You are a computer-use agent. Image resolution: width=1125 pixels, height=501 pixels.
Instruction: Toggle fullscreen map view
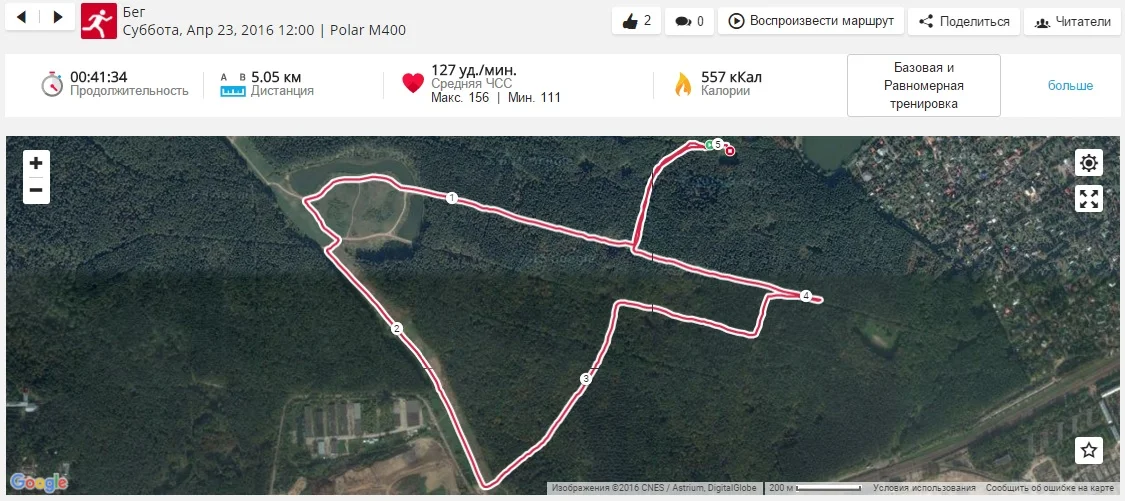pos(1088,199)
